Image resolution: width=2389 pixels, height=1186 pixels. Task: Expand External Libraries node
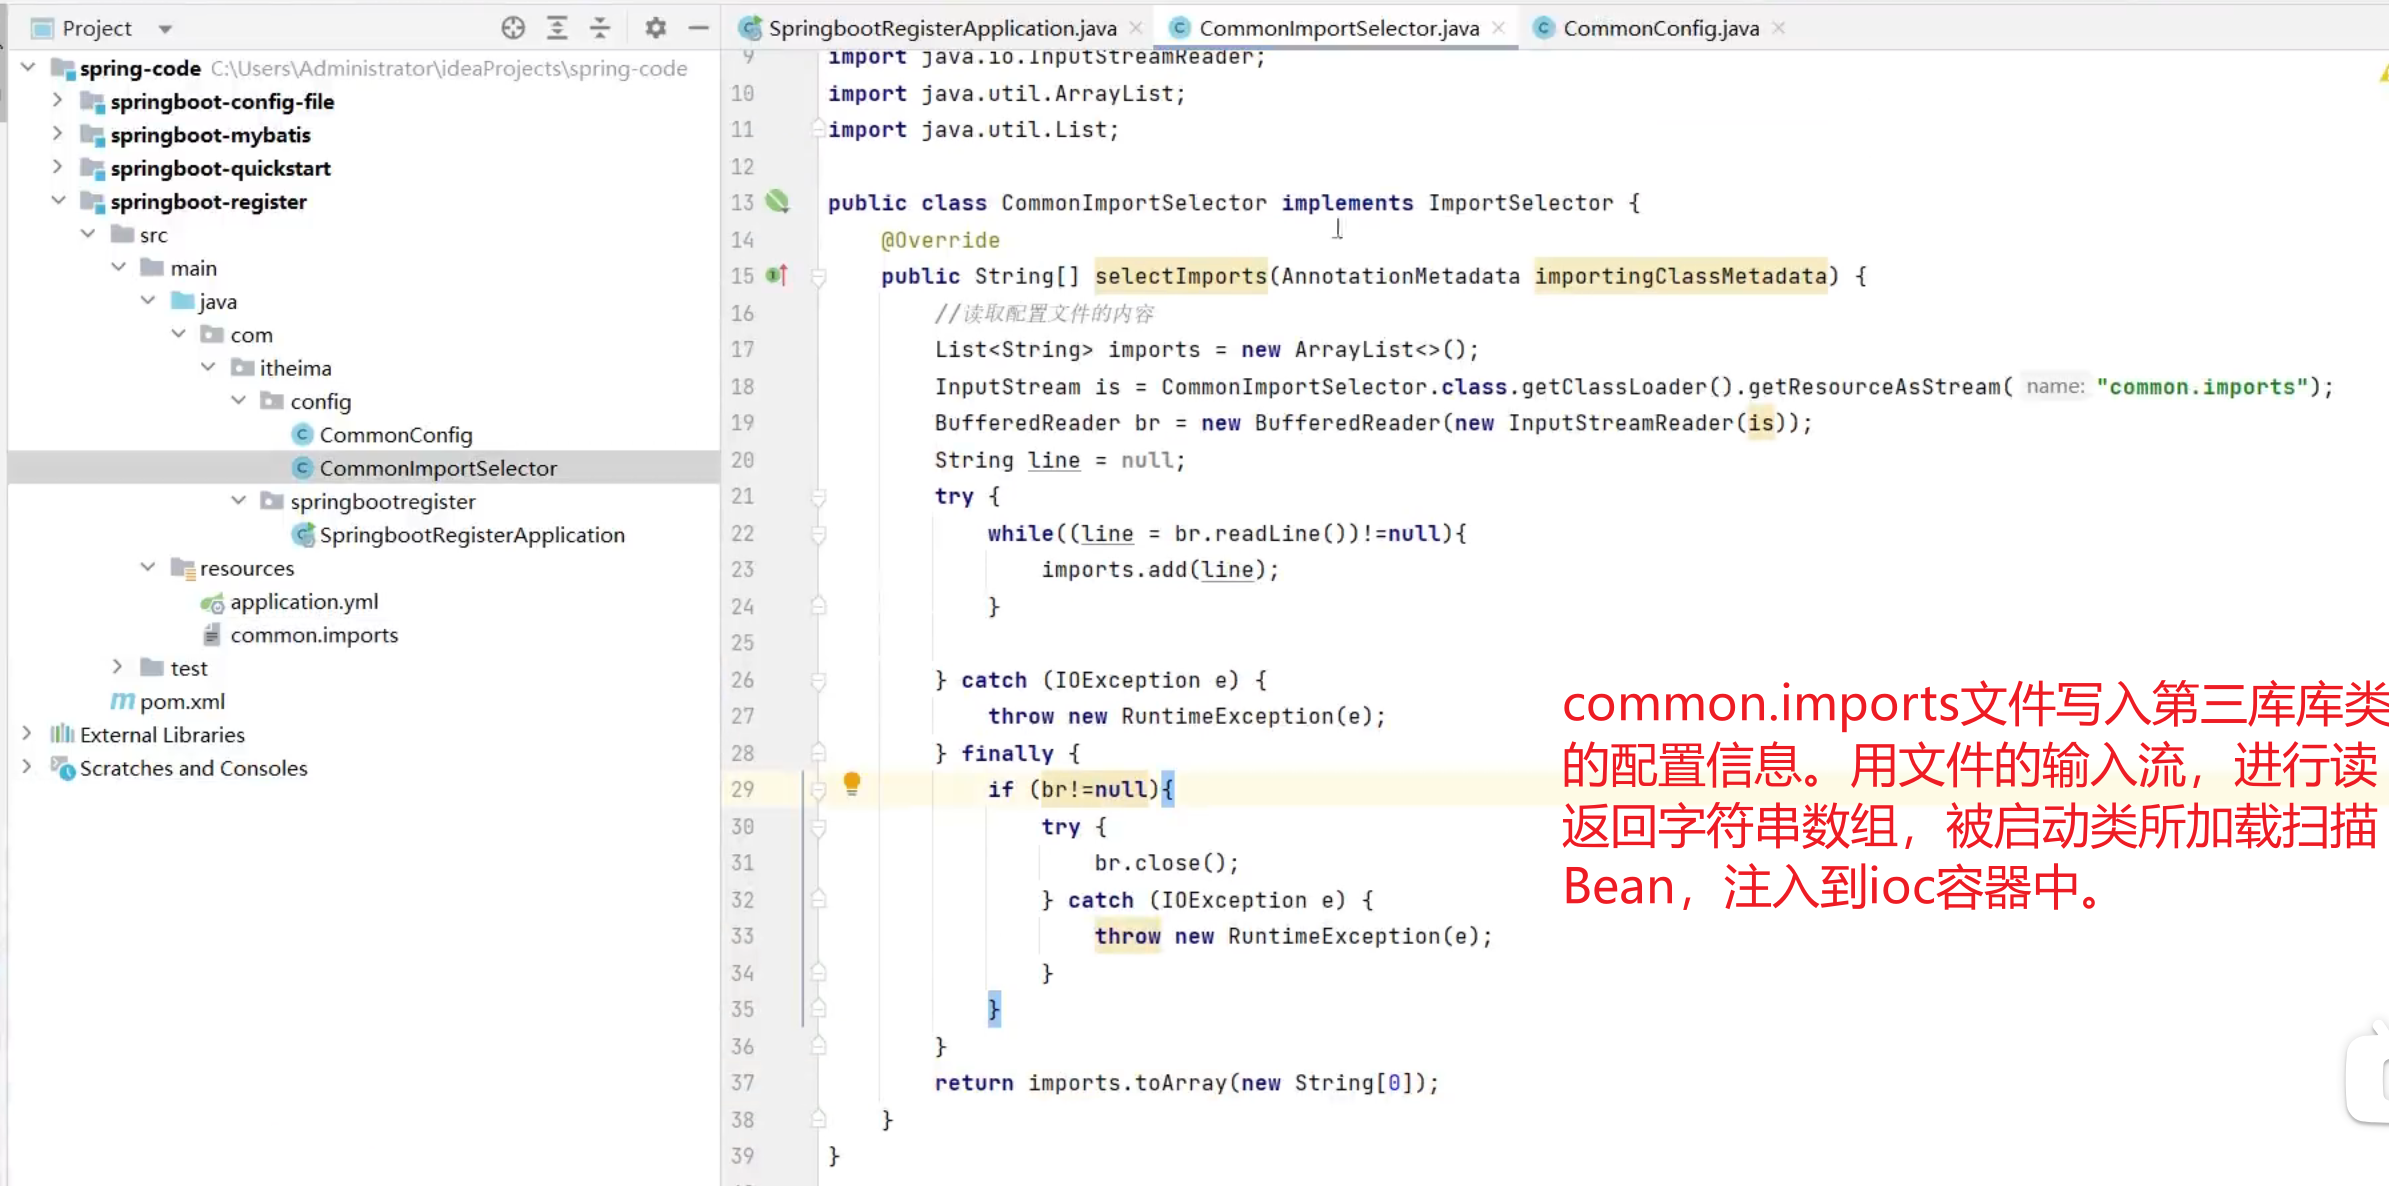coord(27,734)
